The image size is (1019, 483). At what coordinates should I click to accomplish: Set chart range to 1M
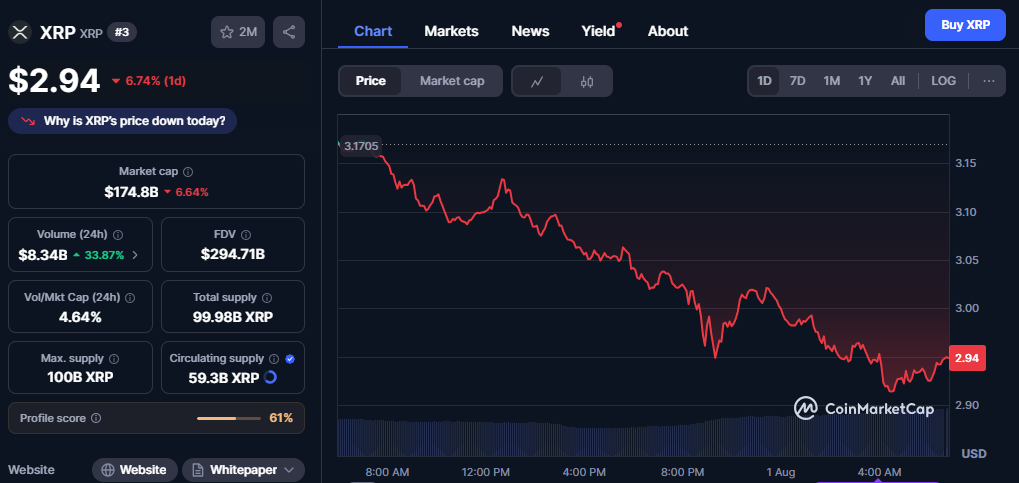click(831, 81)
